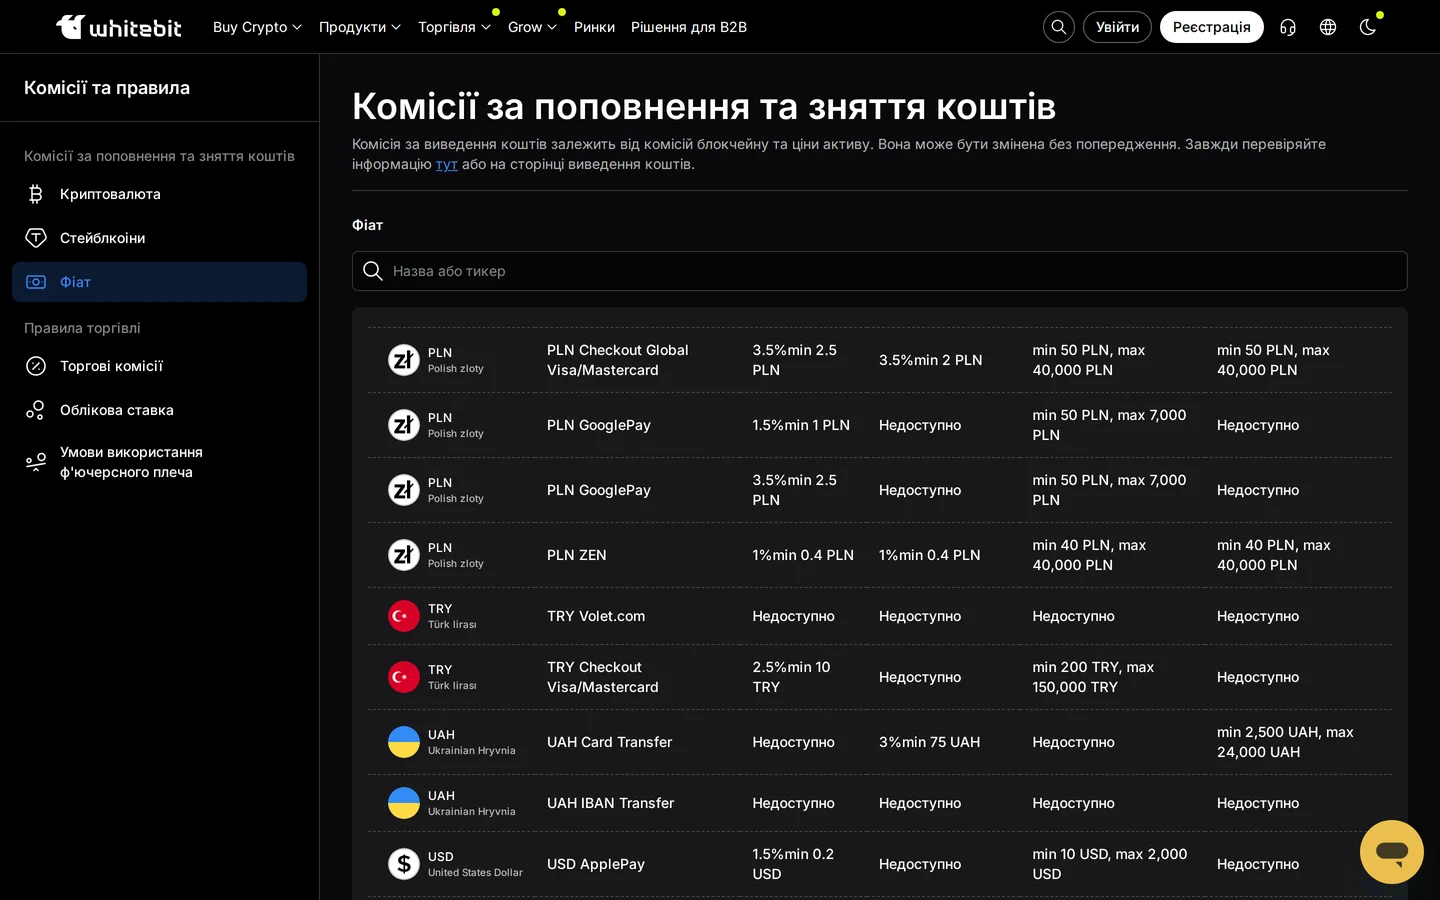Click the search field magnifier icon
The image size is (1440, 900).
(373, 271)
